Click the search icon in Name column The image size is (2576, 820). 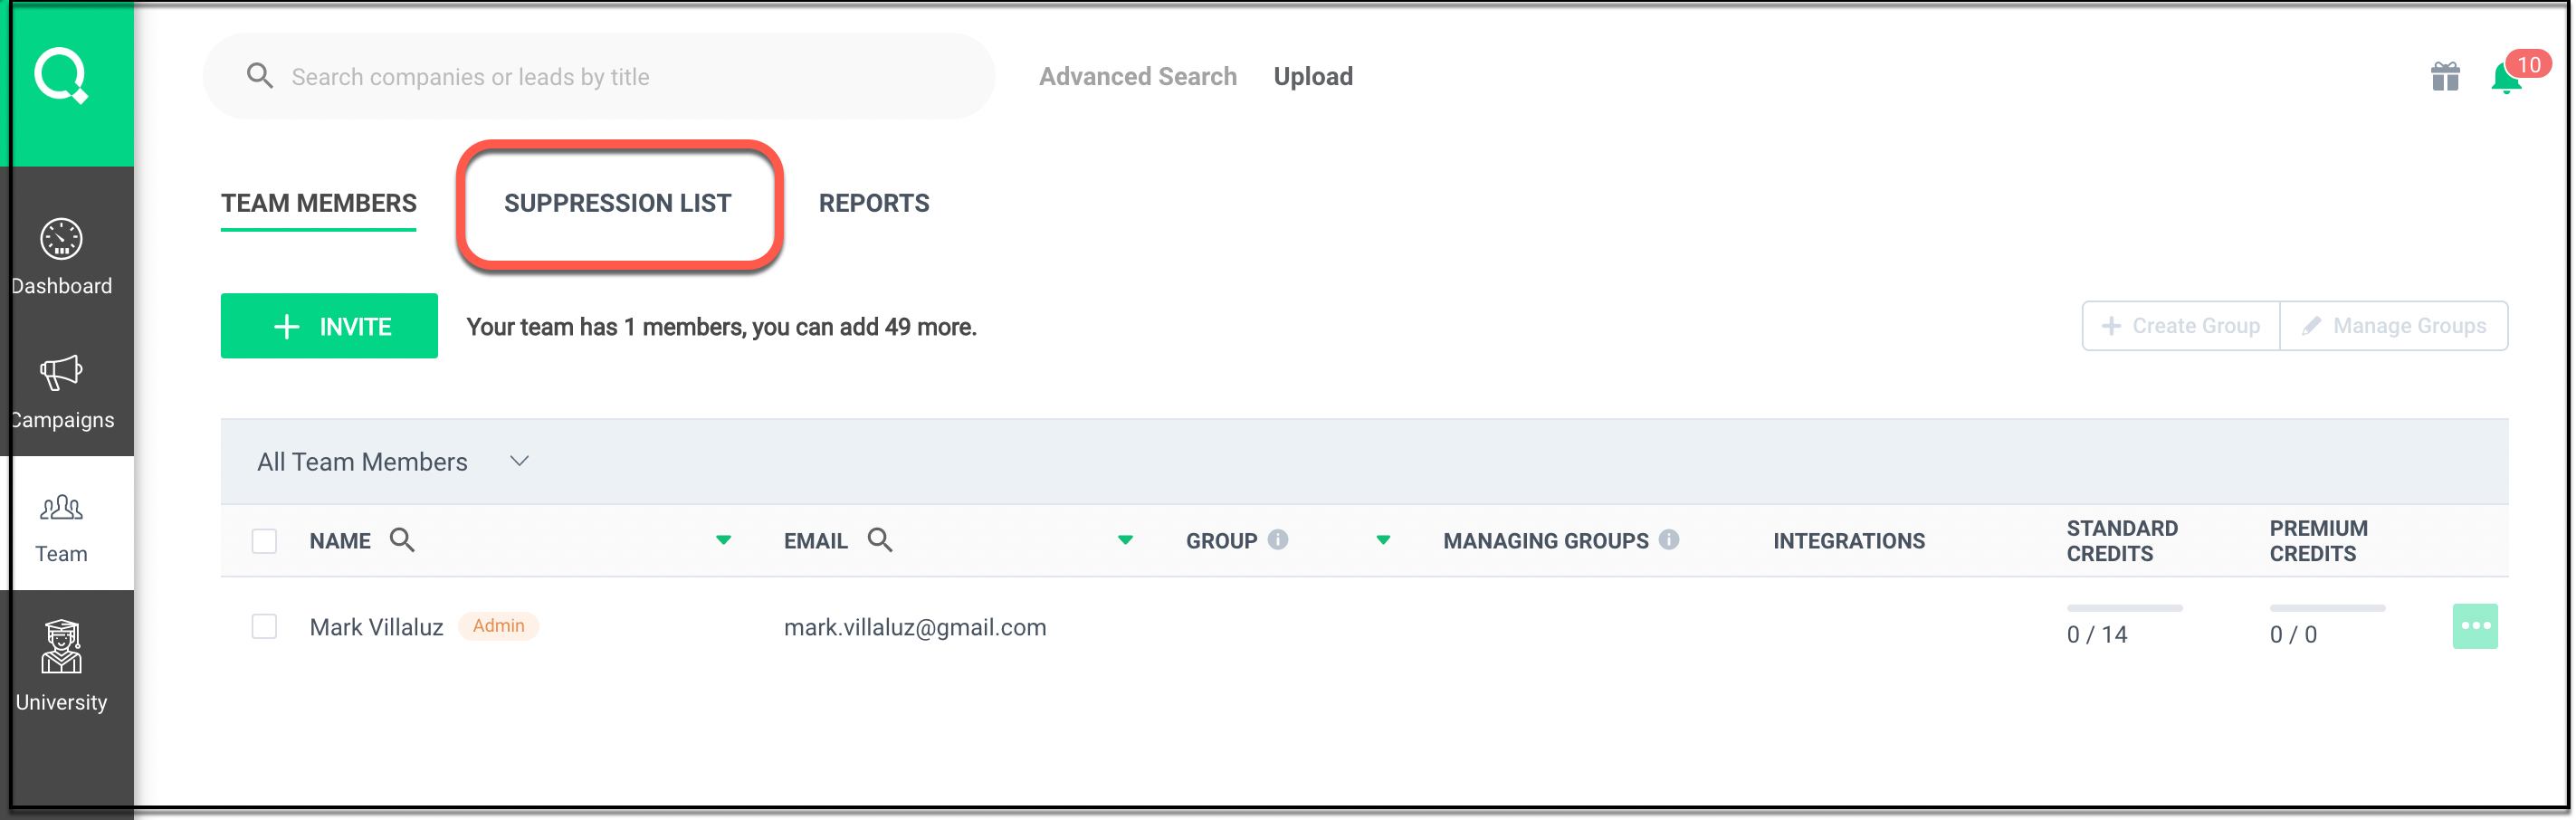402,540
